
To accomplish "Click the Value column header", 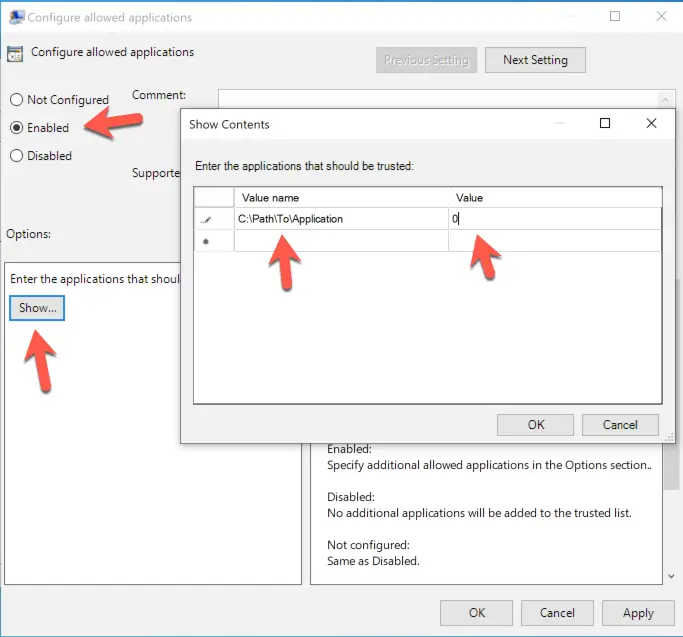I will [555, 198].
